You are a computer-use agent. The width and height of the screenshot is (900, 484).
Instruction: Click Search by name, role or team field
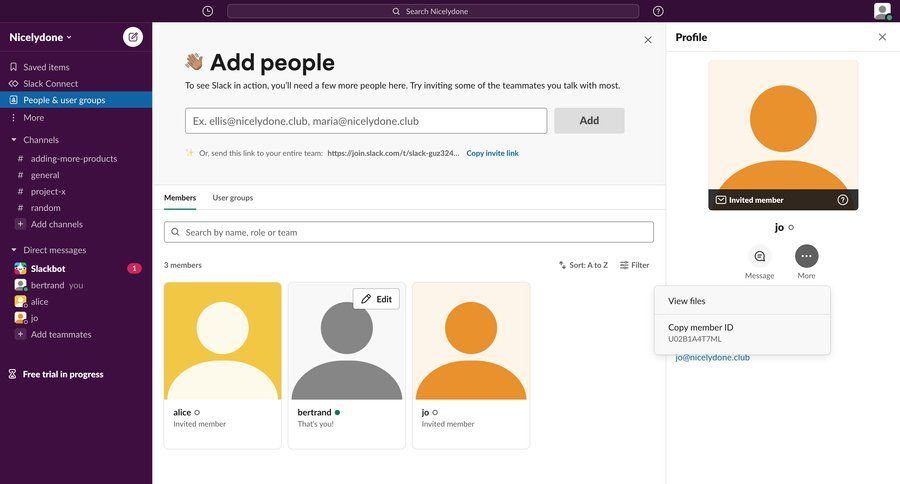point(409,233)
